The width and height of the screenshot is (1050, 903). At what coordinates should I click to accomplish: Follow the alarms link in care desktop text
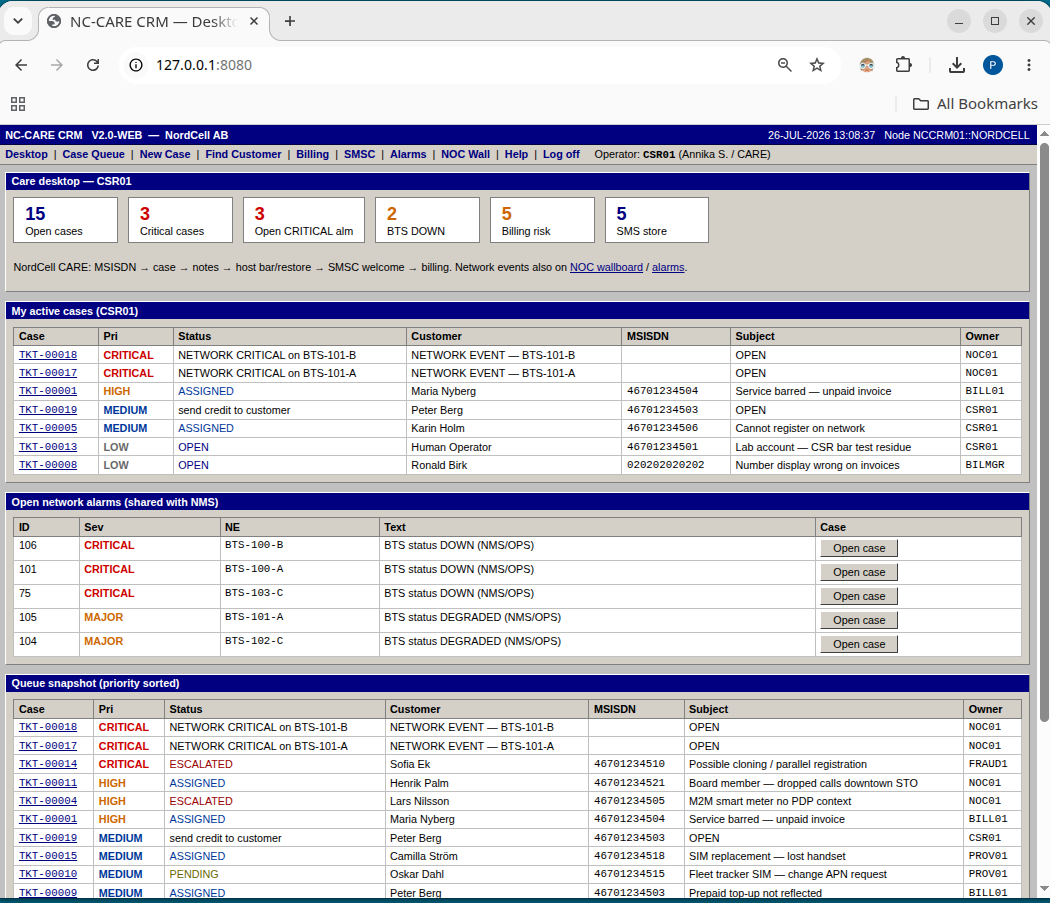coord(668,267)
